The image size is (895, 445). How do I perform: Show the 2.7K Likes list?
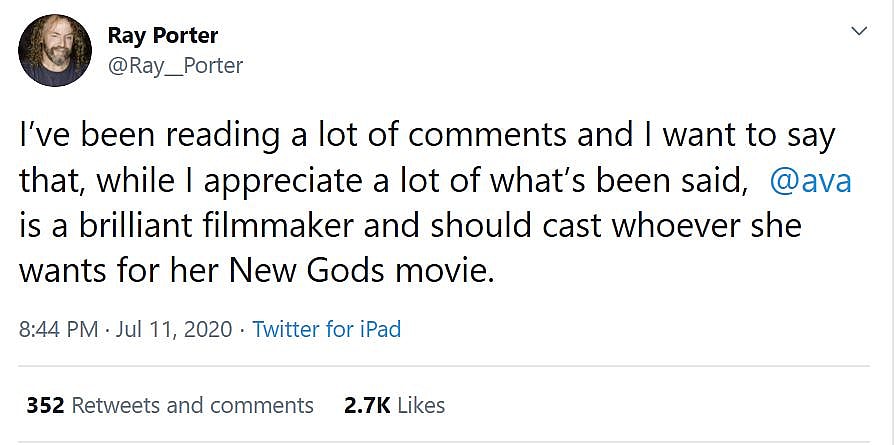(x=394, y=405)
